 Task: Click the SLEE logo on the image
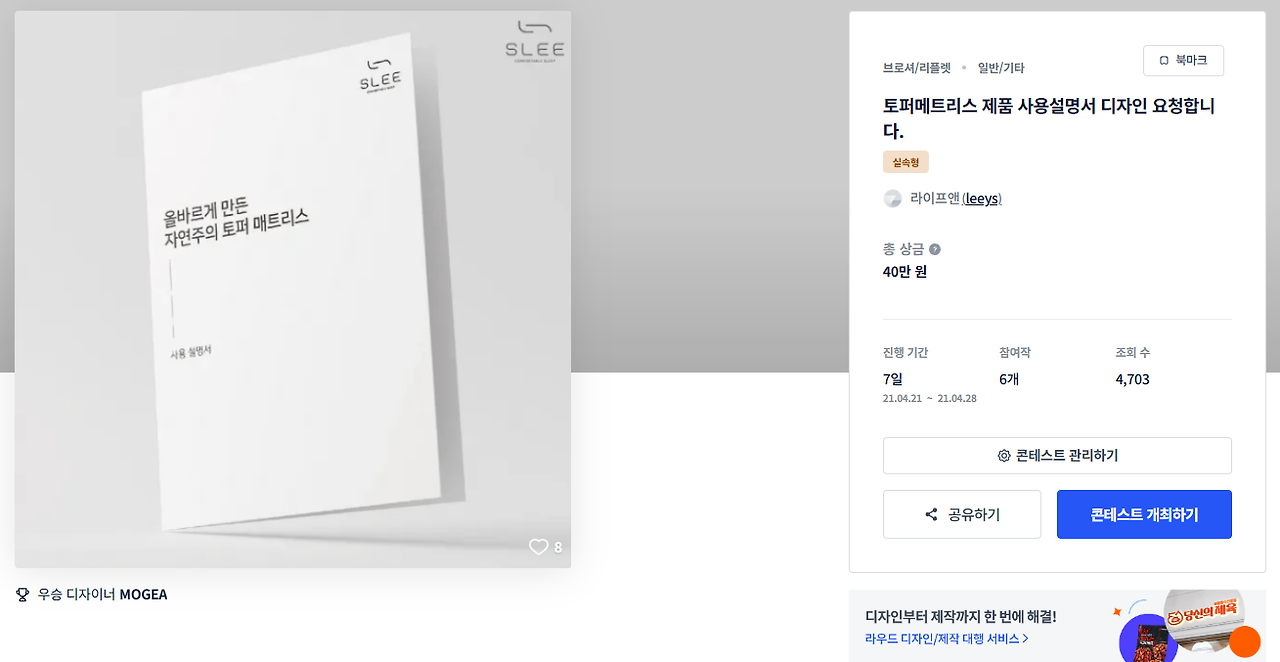click(534, 40)
